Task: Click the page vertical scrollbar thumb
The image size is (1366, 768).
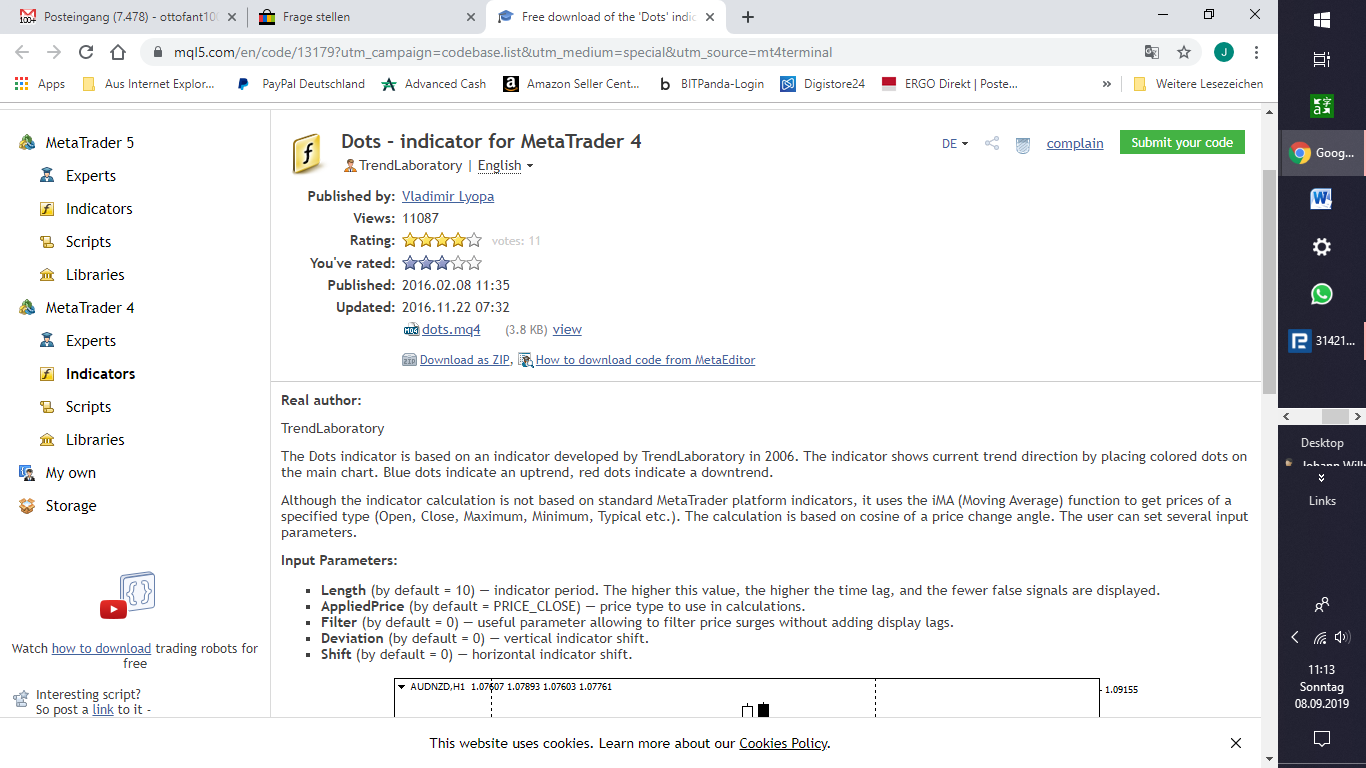Action: (x=1269, y=282)
